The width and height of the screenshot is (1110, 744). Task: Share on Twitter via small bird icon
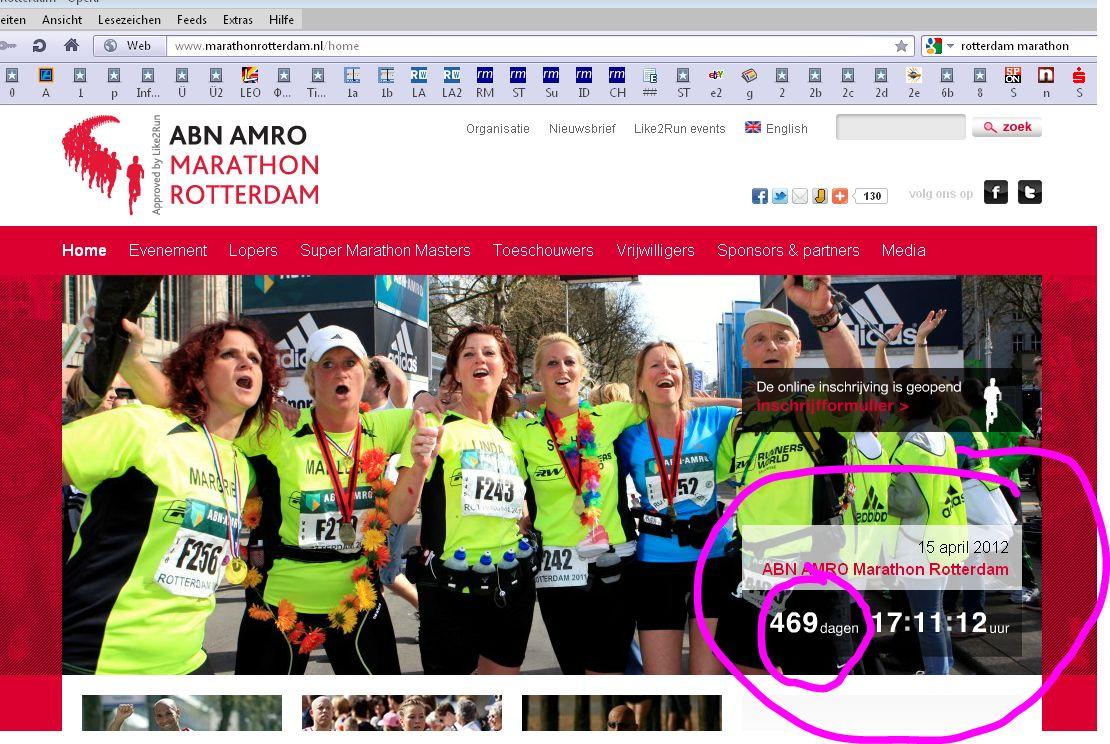779,196
